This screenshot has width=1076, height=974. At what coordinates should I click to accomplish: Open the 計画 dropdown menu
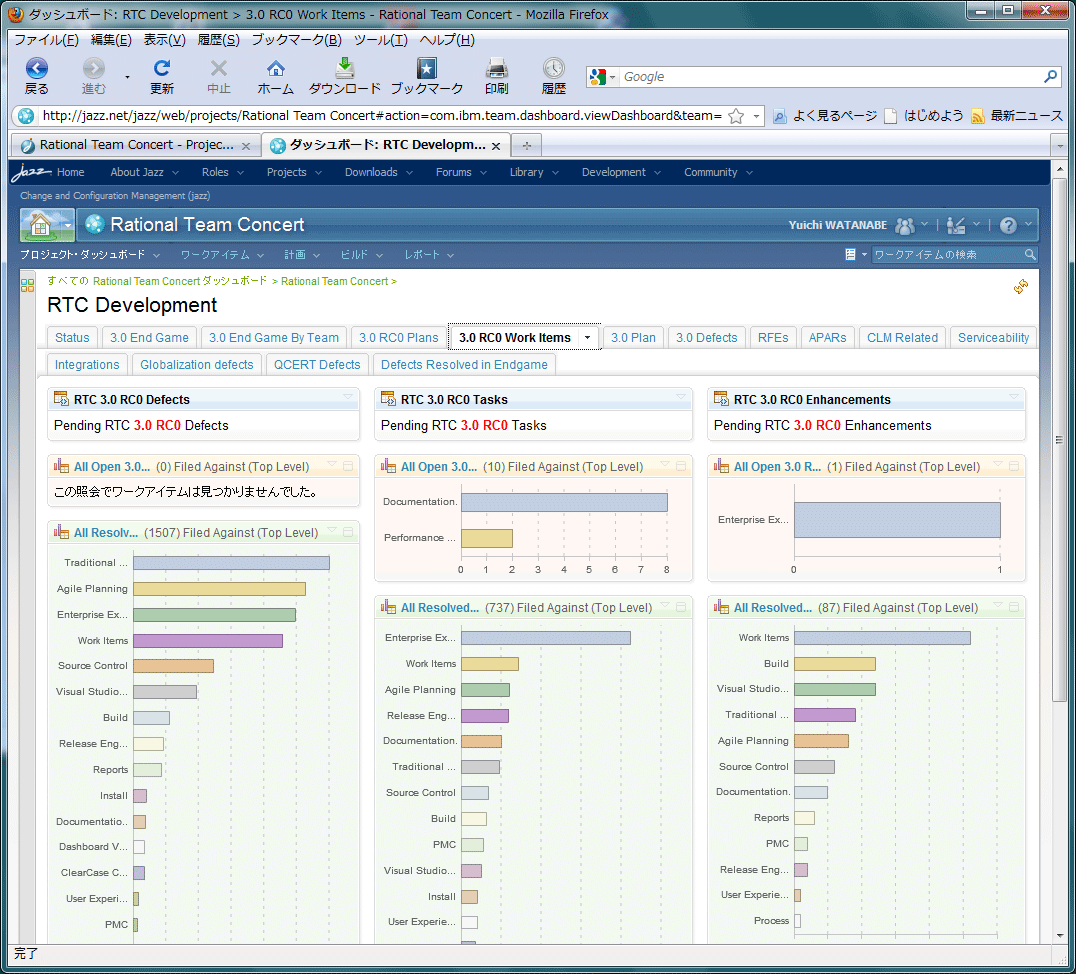coord(302,255)
